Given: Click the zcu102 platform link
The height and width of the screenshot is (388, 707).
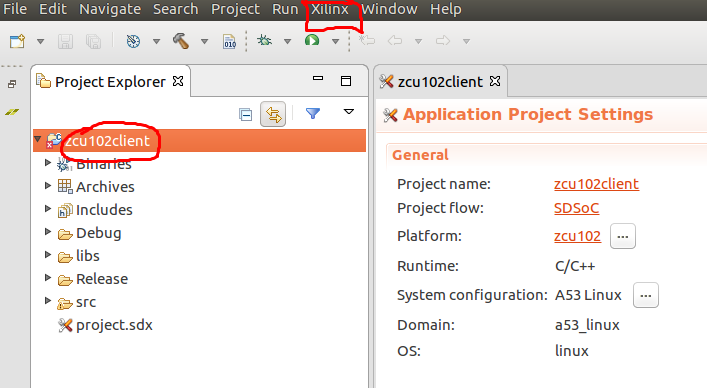Looking at the screenshot, I should click(x=578, y=236).
